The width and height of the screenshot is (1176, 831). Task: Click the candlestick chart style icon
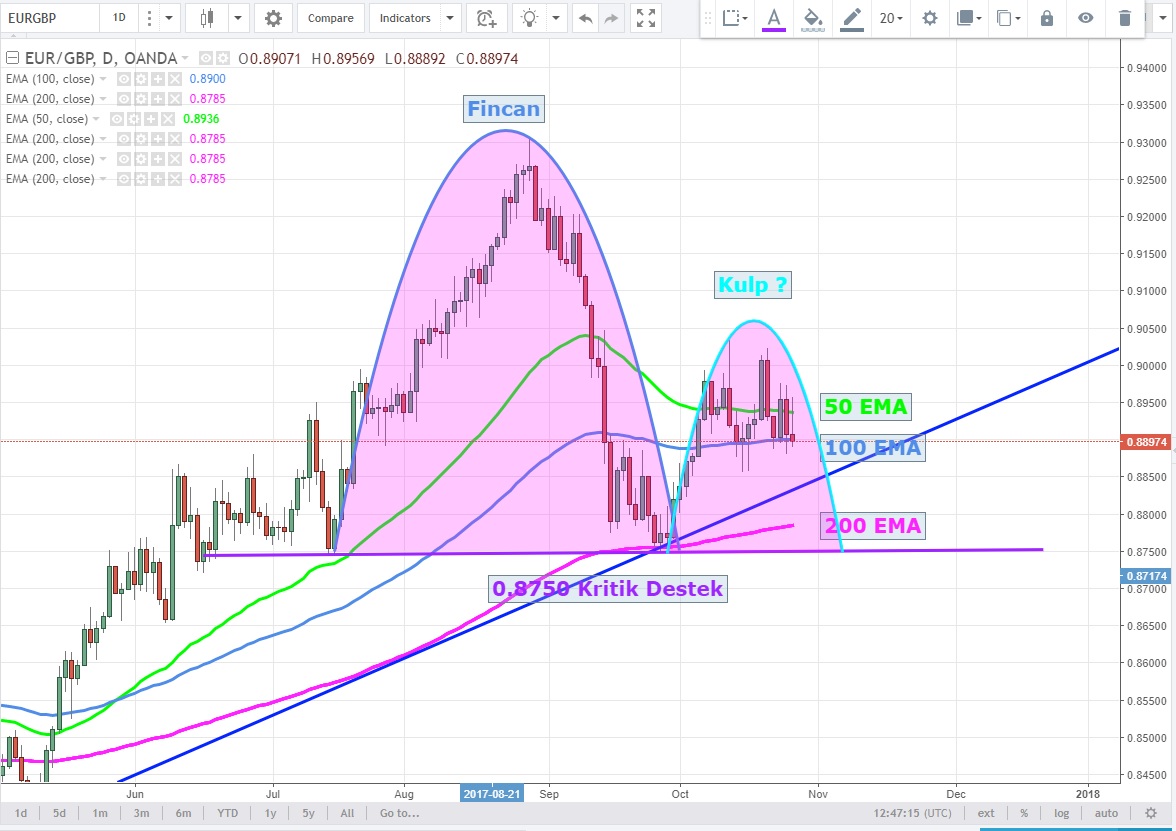pyautogui.click(x=207, y=18)
